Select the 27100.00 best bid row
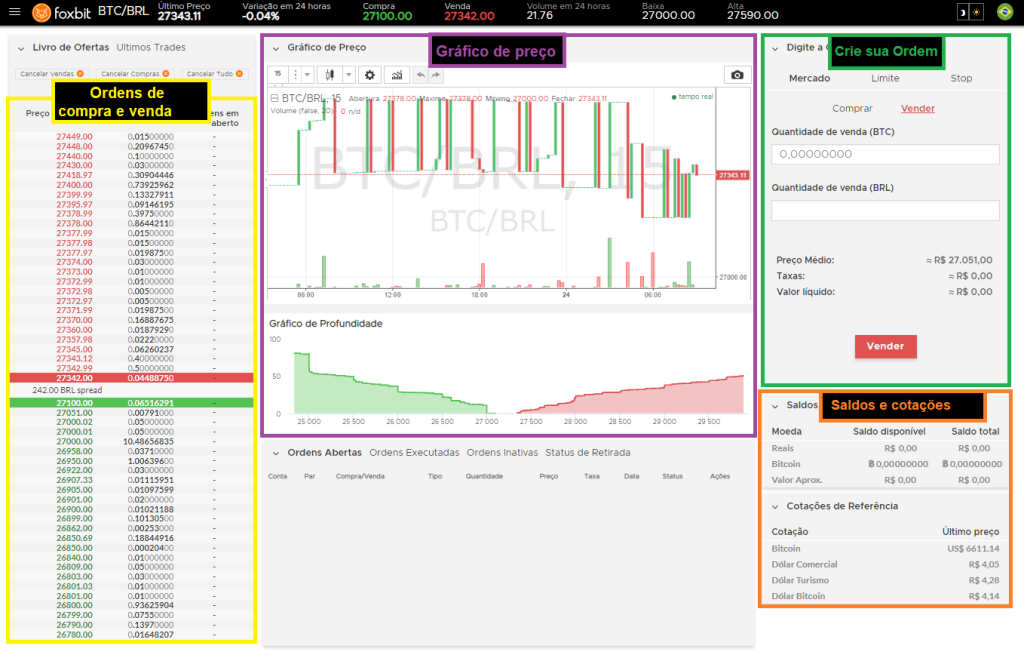This screenshot has width=1024, height=661. click(x=131, y=403)
